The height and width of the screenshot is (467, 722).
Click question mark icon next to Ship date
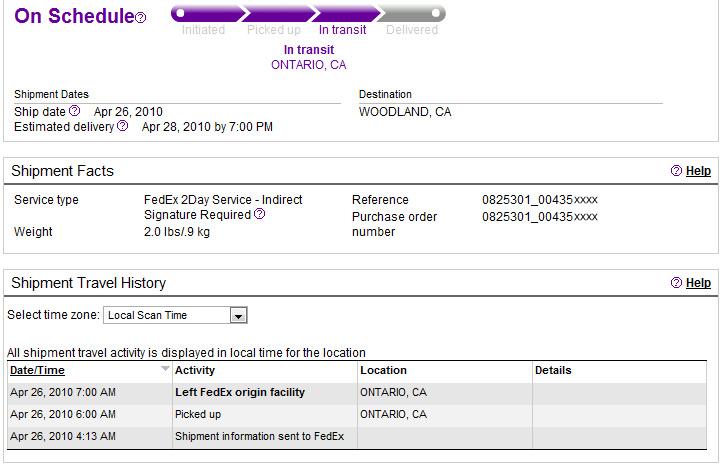click(x=74, y=111)
